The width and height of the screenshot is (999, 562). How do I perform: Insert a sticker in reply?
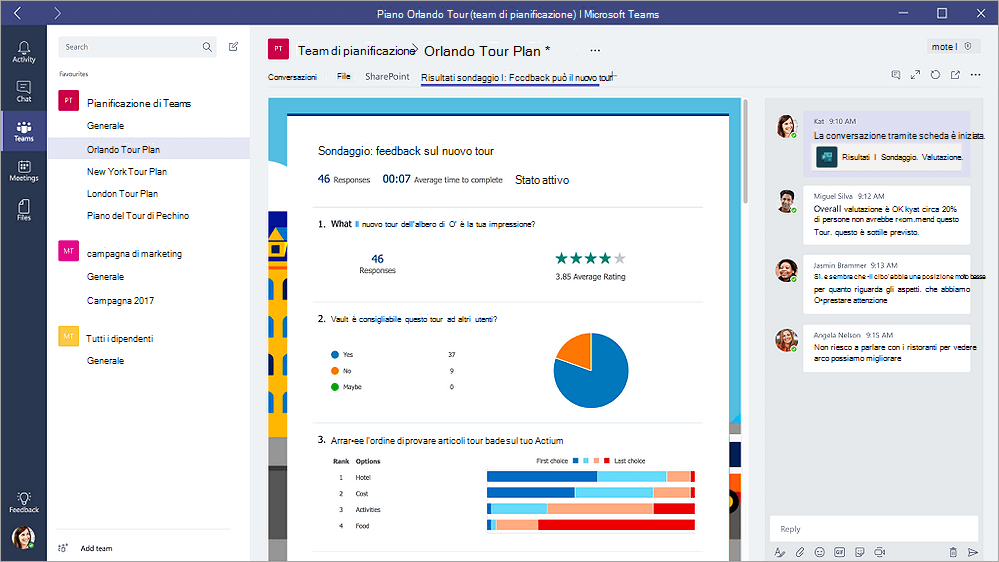click(859, 552)
